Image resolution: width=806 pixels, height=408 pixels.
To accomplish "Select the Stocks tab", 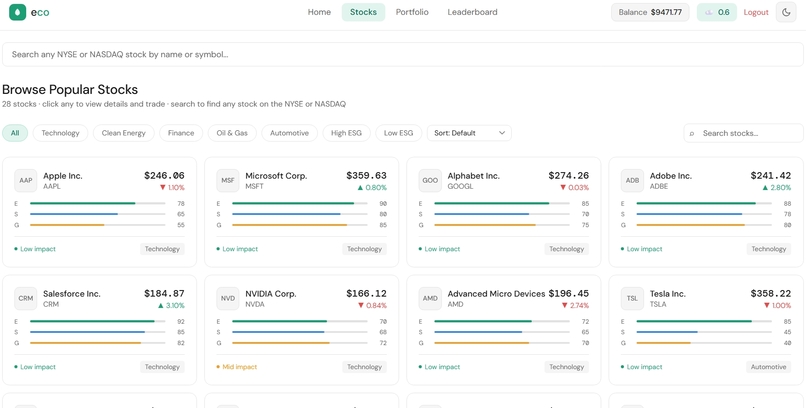I will (363, 12).
